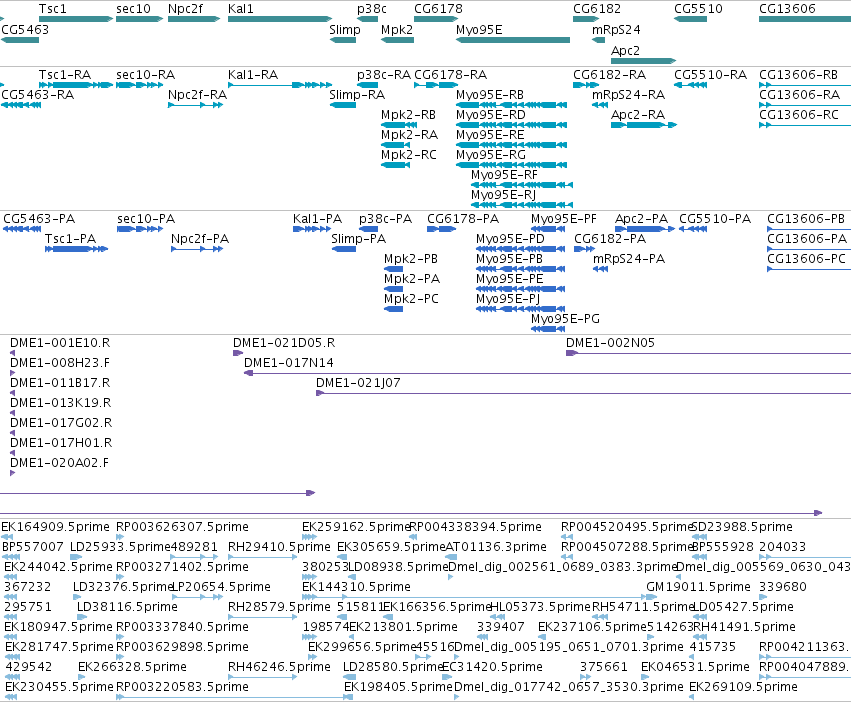
Task: Select the DME1-021J07 clone
Action: coord(583,393)
